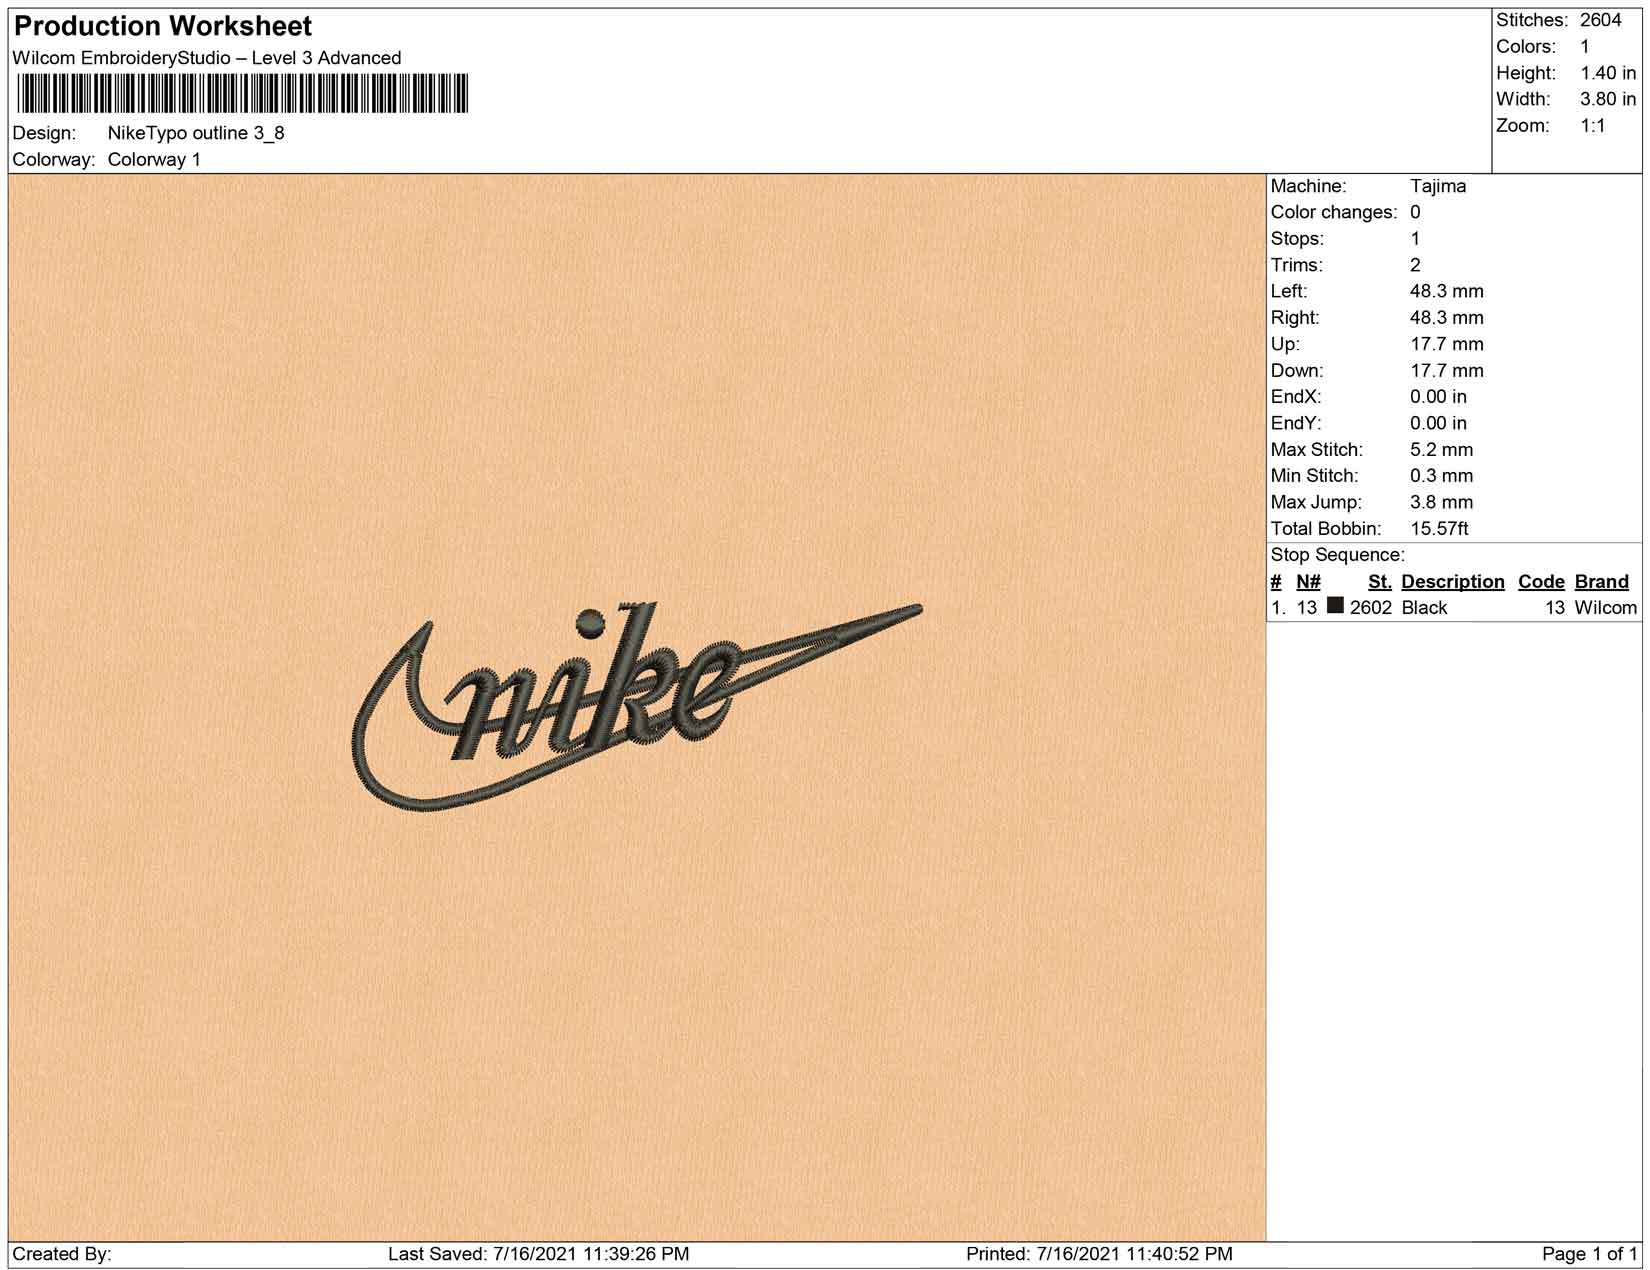This screenshot has width=1650, height=1270.
Task: Click the EndX label
Action: pos(1295,397)
